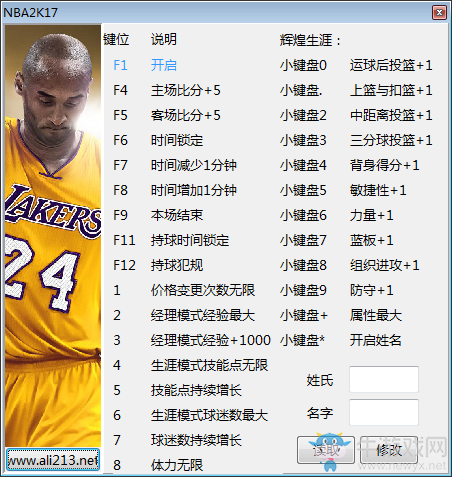Select the F12 hotkey label
The width and height of the screenshot is (452, 477).
point(124,265)
